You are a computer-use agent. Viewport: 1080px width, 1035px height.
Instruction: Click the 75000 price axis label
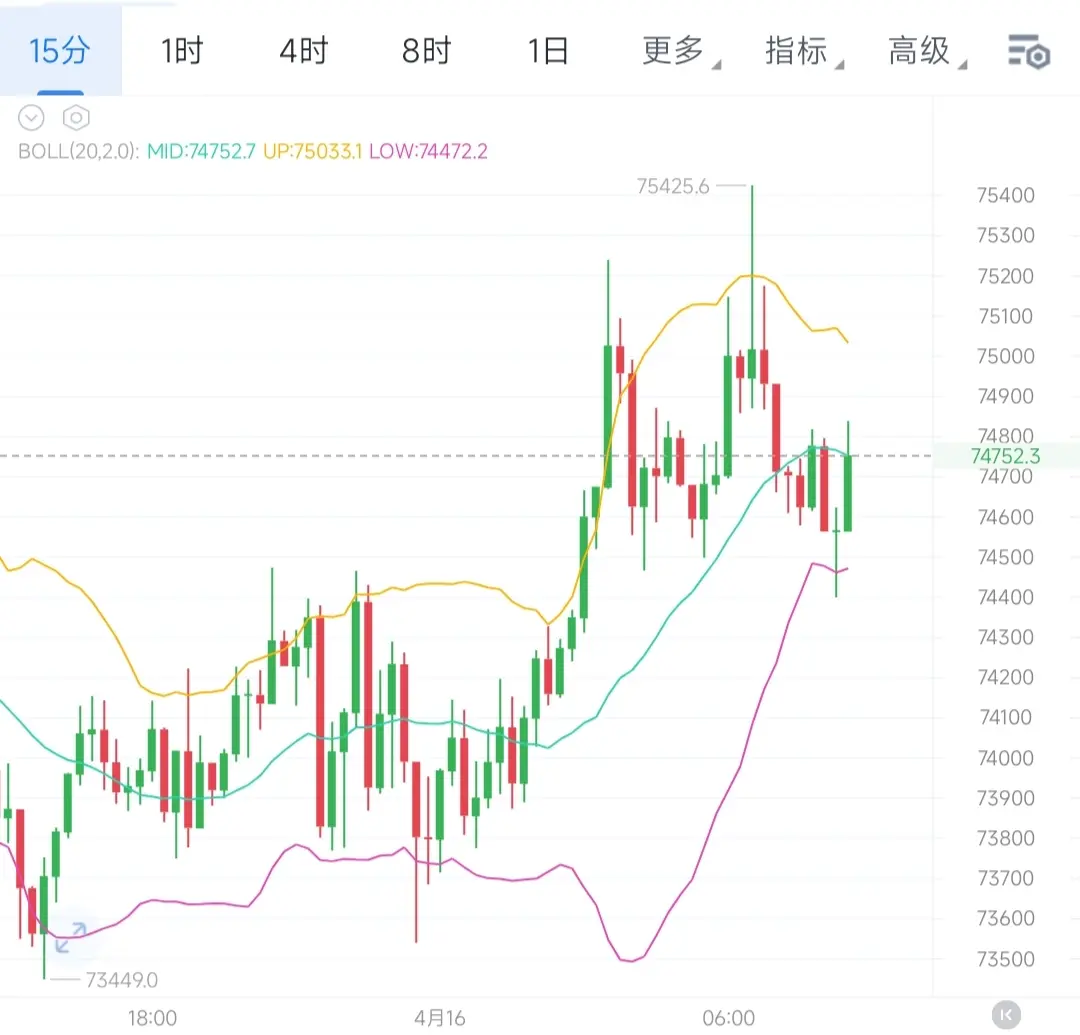1006,356
